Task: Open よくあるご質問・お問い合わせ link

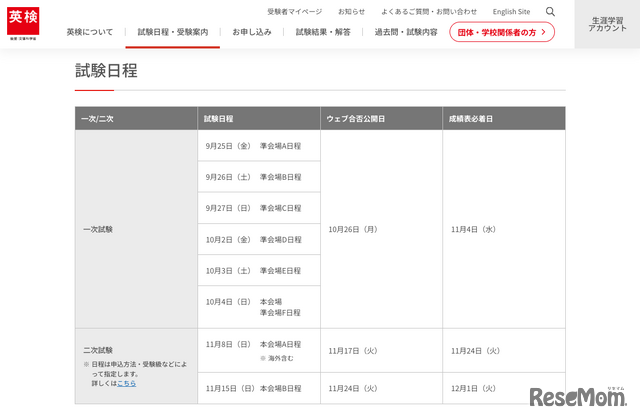Action: point(429,12)
